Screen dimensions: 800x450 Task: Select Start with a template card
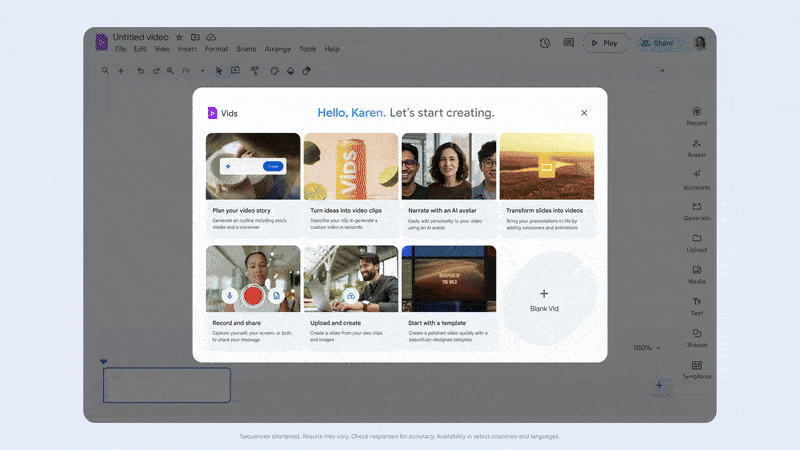[449, 298]
